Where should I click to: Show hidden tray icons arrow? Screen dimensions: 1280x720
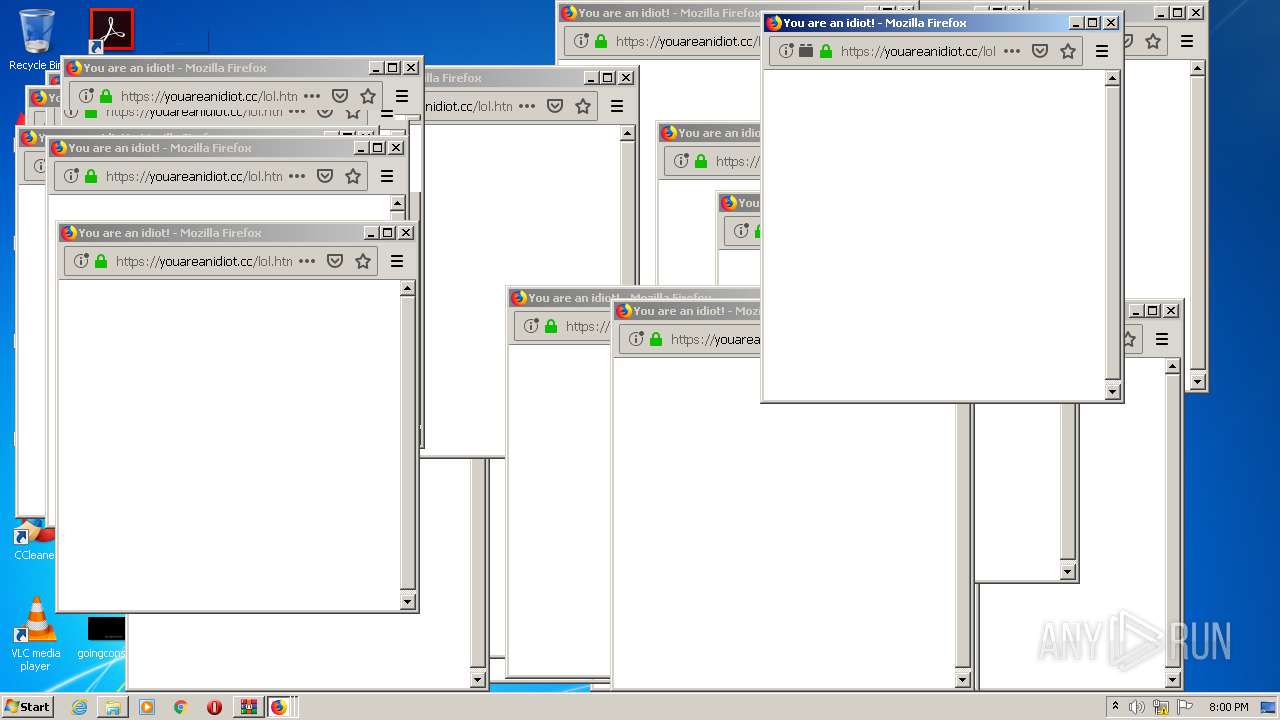[x=1115, y=706]
